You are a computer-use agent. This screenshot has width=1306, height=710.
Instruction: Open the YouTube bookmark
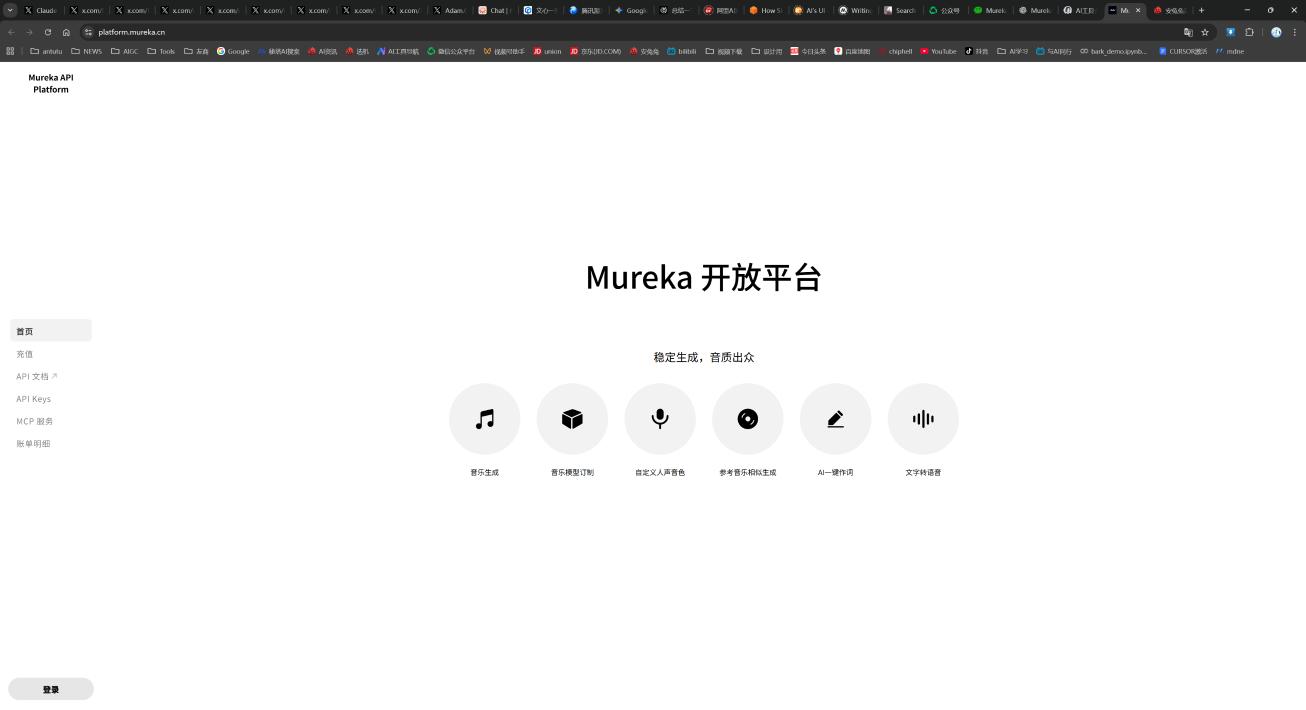coord(938,51)
